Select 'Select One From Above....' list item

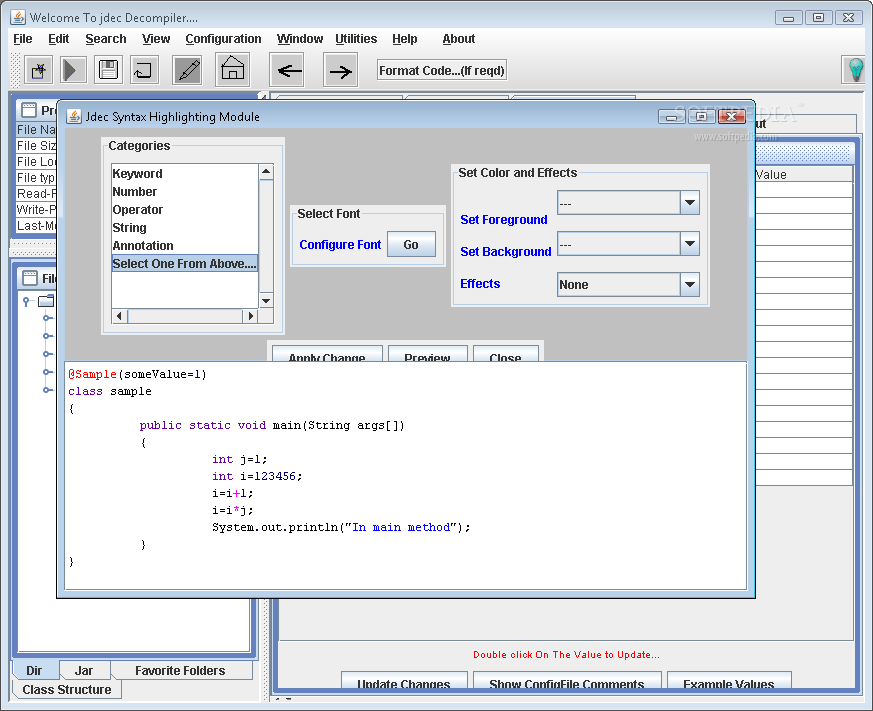point(184,263)
